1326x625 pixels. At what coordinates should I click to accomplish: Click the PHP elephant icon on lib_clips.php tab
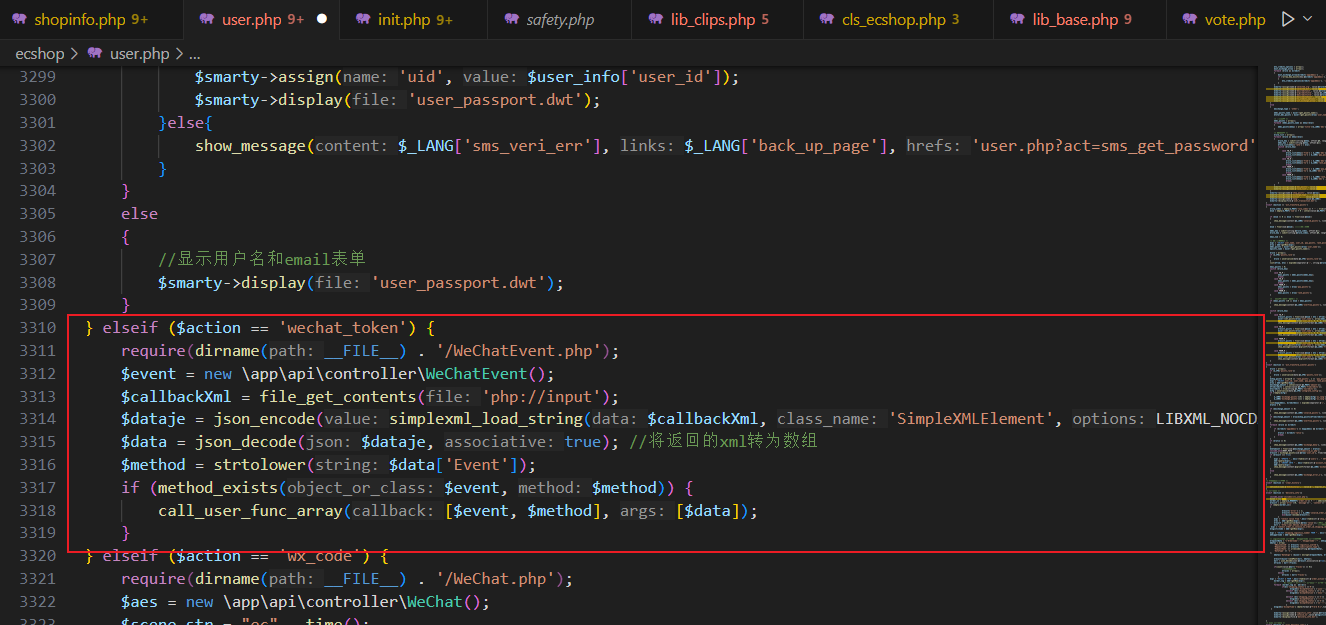coord(656,20)
